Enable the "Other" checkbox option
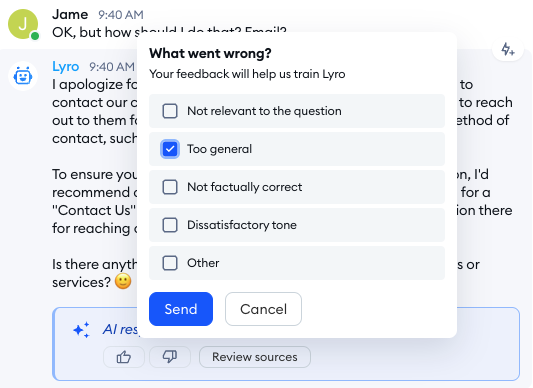 pos(170,263)
